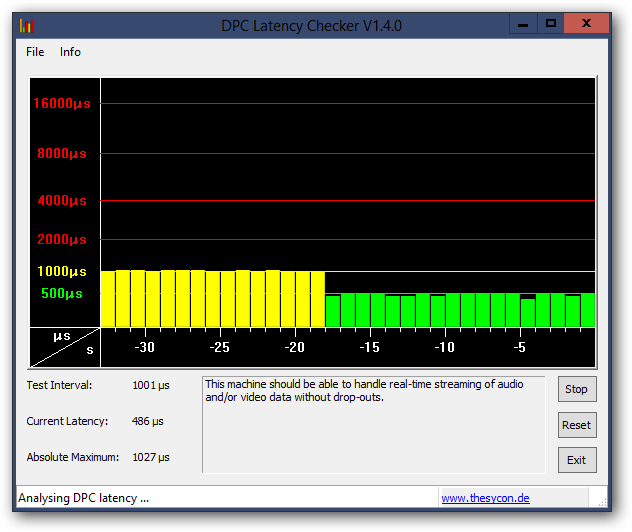Click the -30 time axis label
The image size is (632, 532).
pos(145,347)
